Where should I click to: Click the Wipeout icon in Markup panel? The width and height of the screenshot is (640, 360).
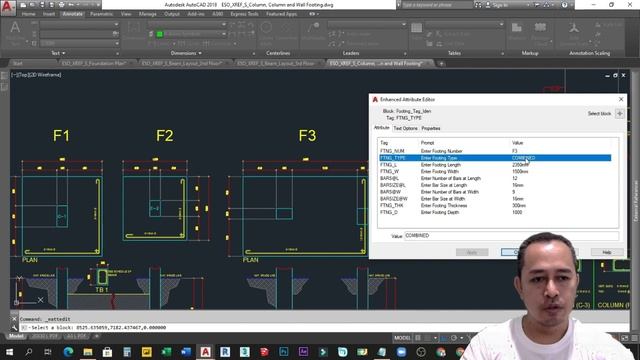click(517, 28)
